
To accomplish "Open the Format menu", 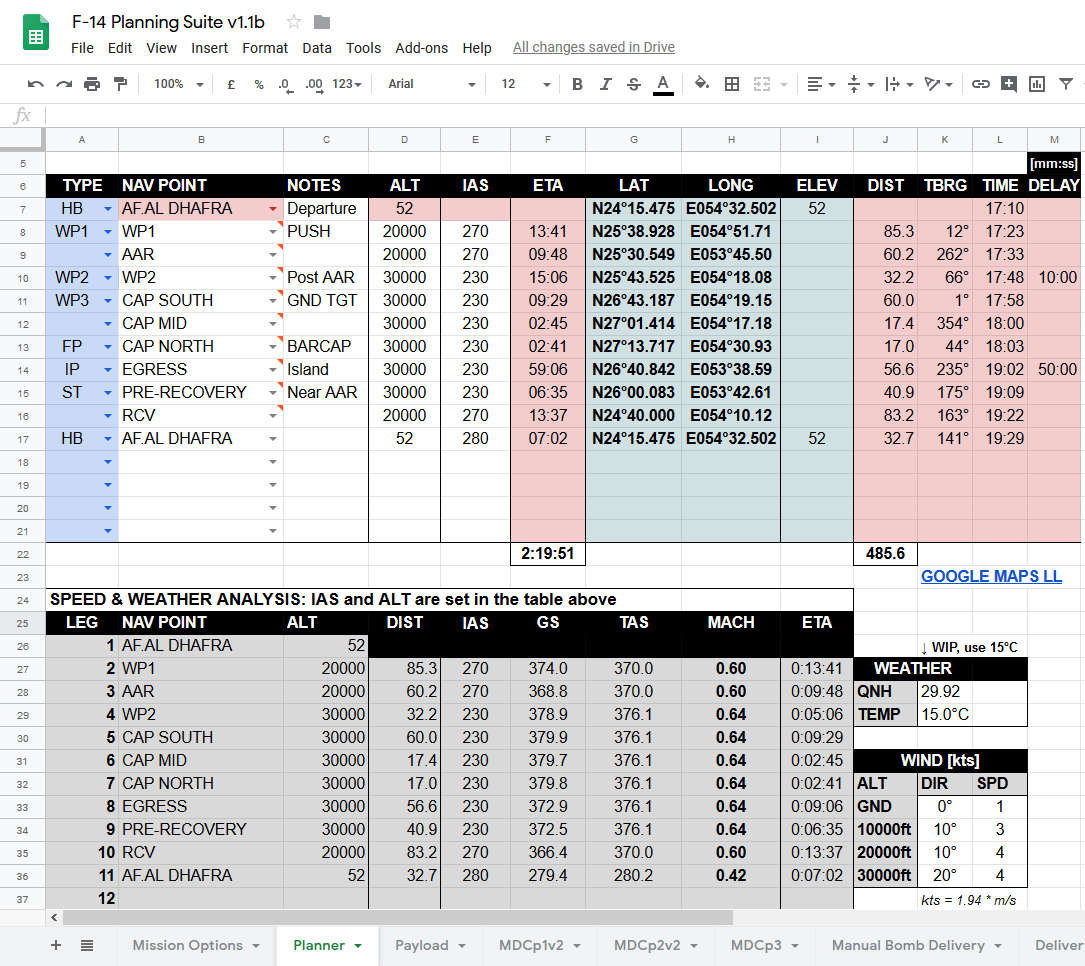I will (264, 47).
